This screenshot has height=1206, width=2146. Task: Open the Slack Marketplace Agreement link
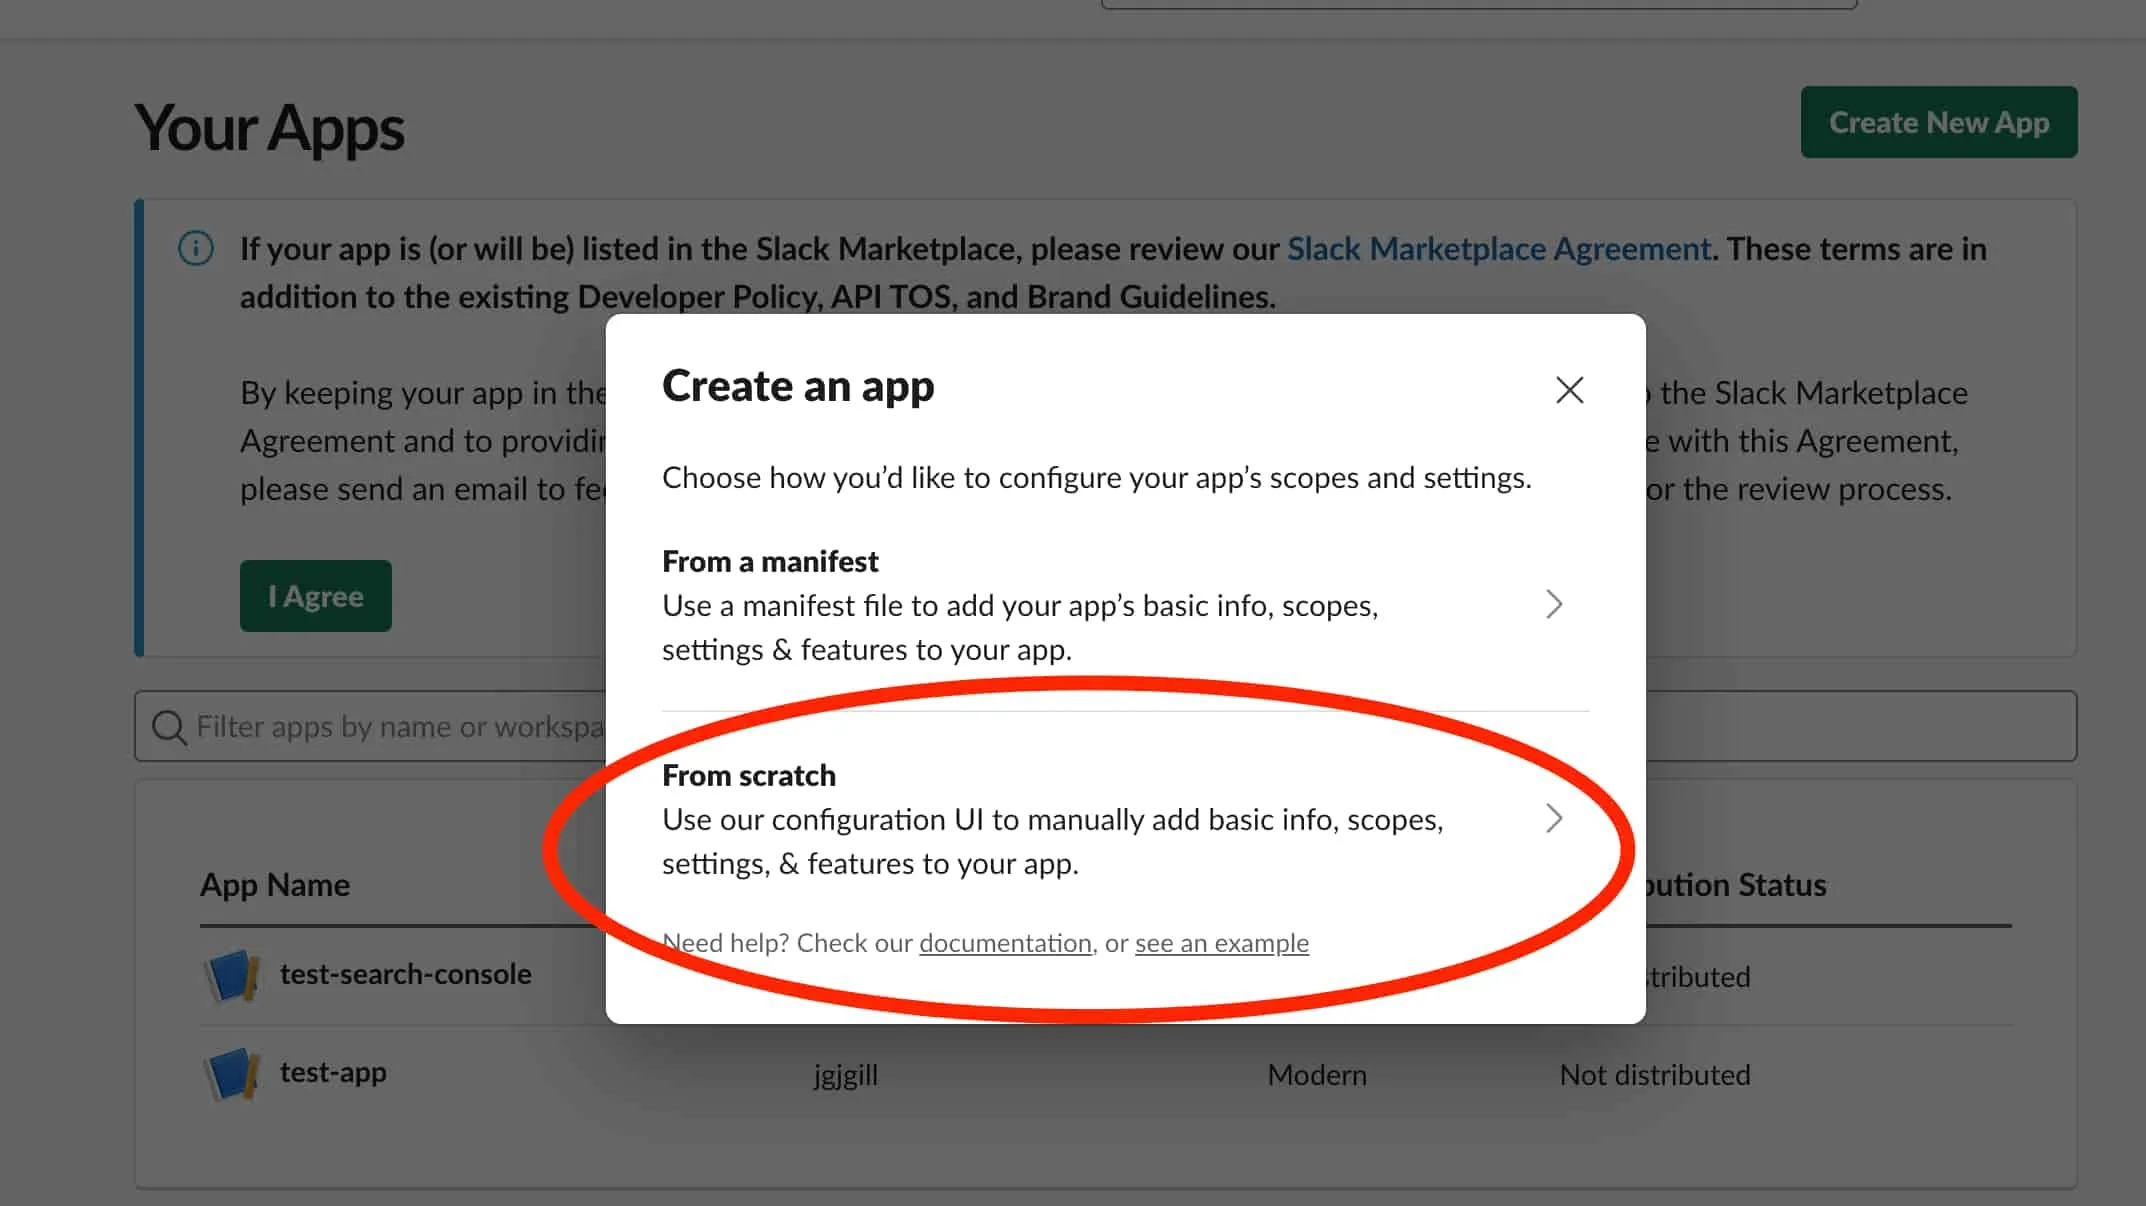[x=1498, y=249]
